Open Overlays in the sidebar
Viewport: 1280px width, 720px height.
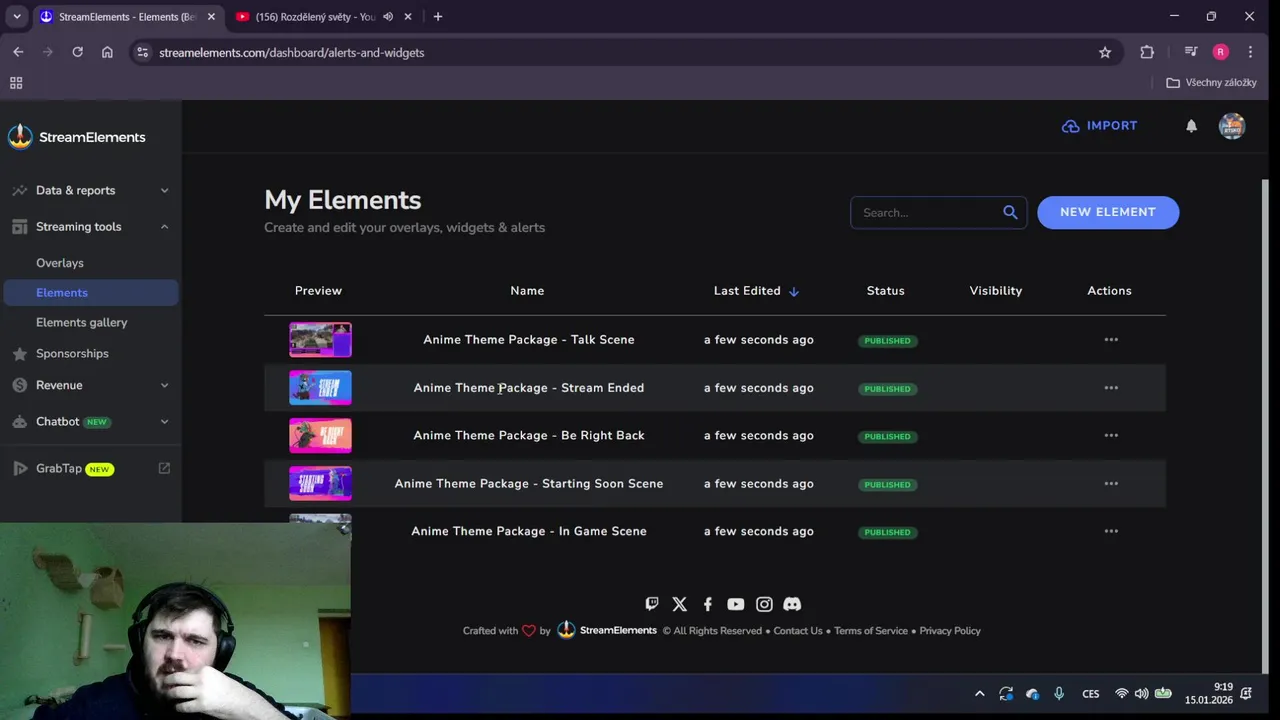[60, 263]
